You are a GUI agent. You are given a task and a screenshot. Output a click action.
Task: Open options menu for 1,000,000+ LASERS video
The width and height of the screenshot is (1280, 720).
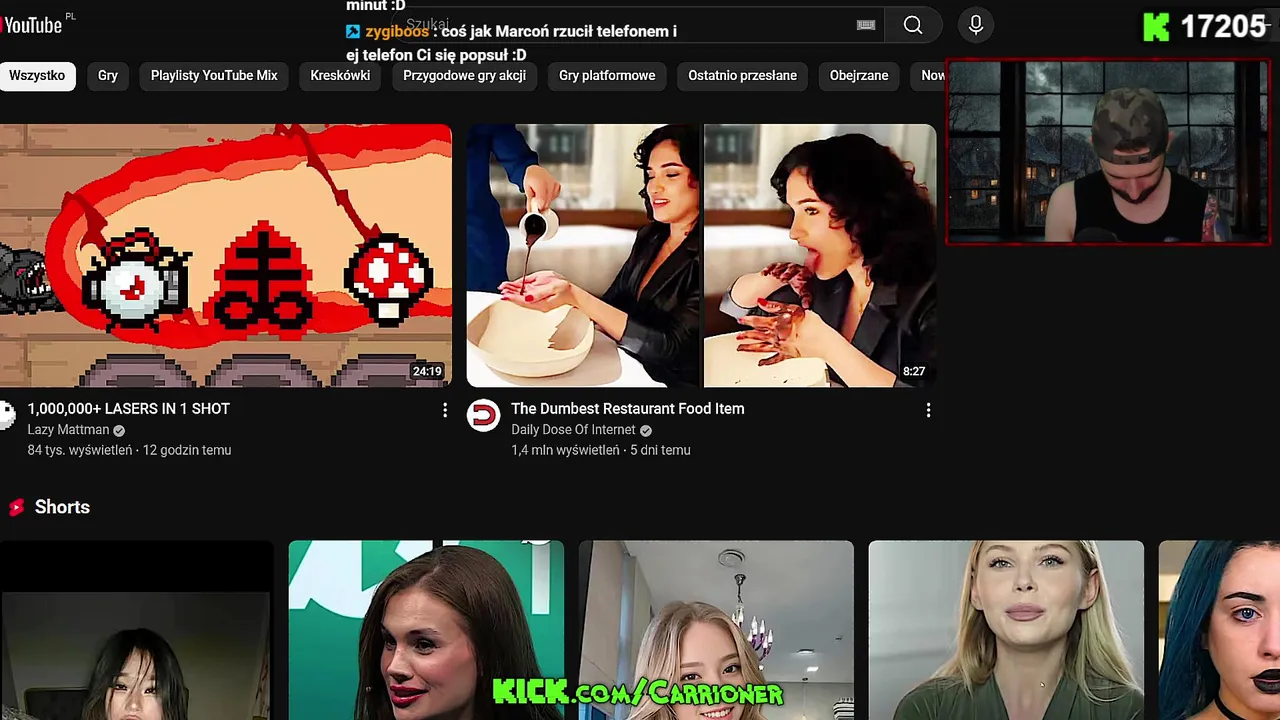click(x=445, y=410)
